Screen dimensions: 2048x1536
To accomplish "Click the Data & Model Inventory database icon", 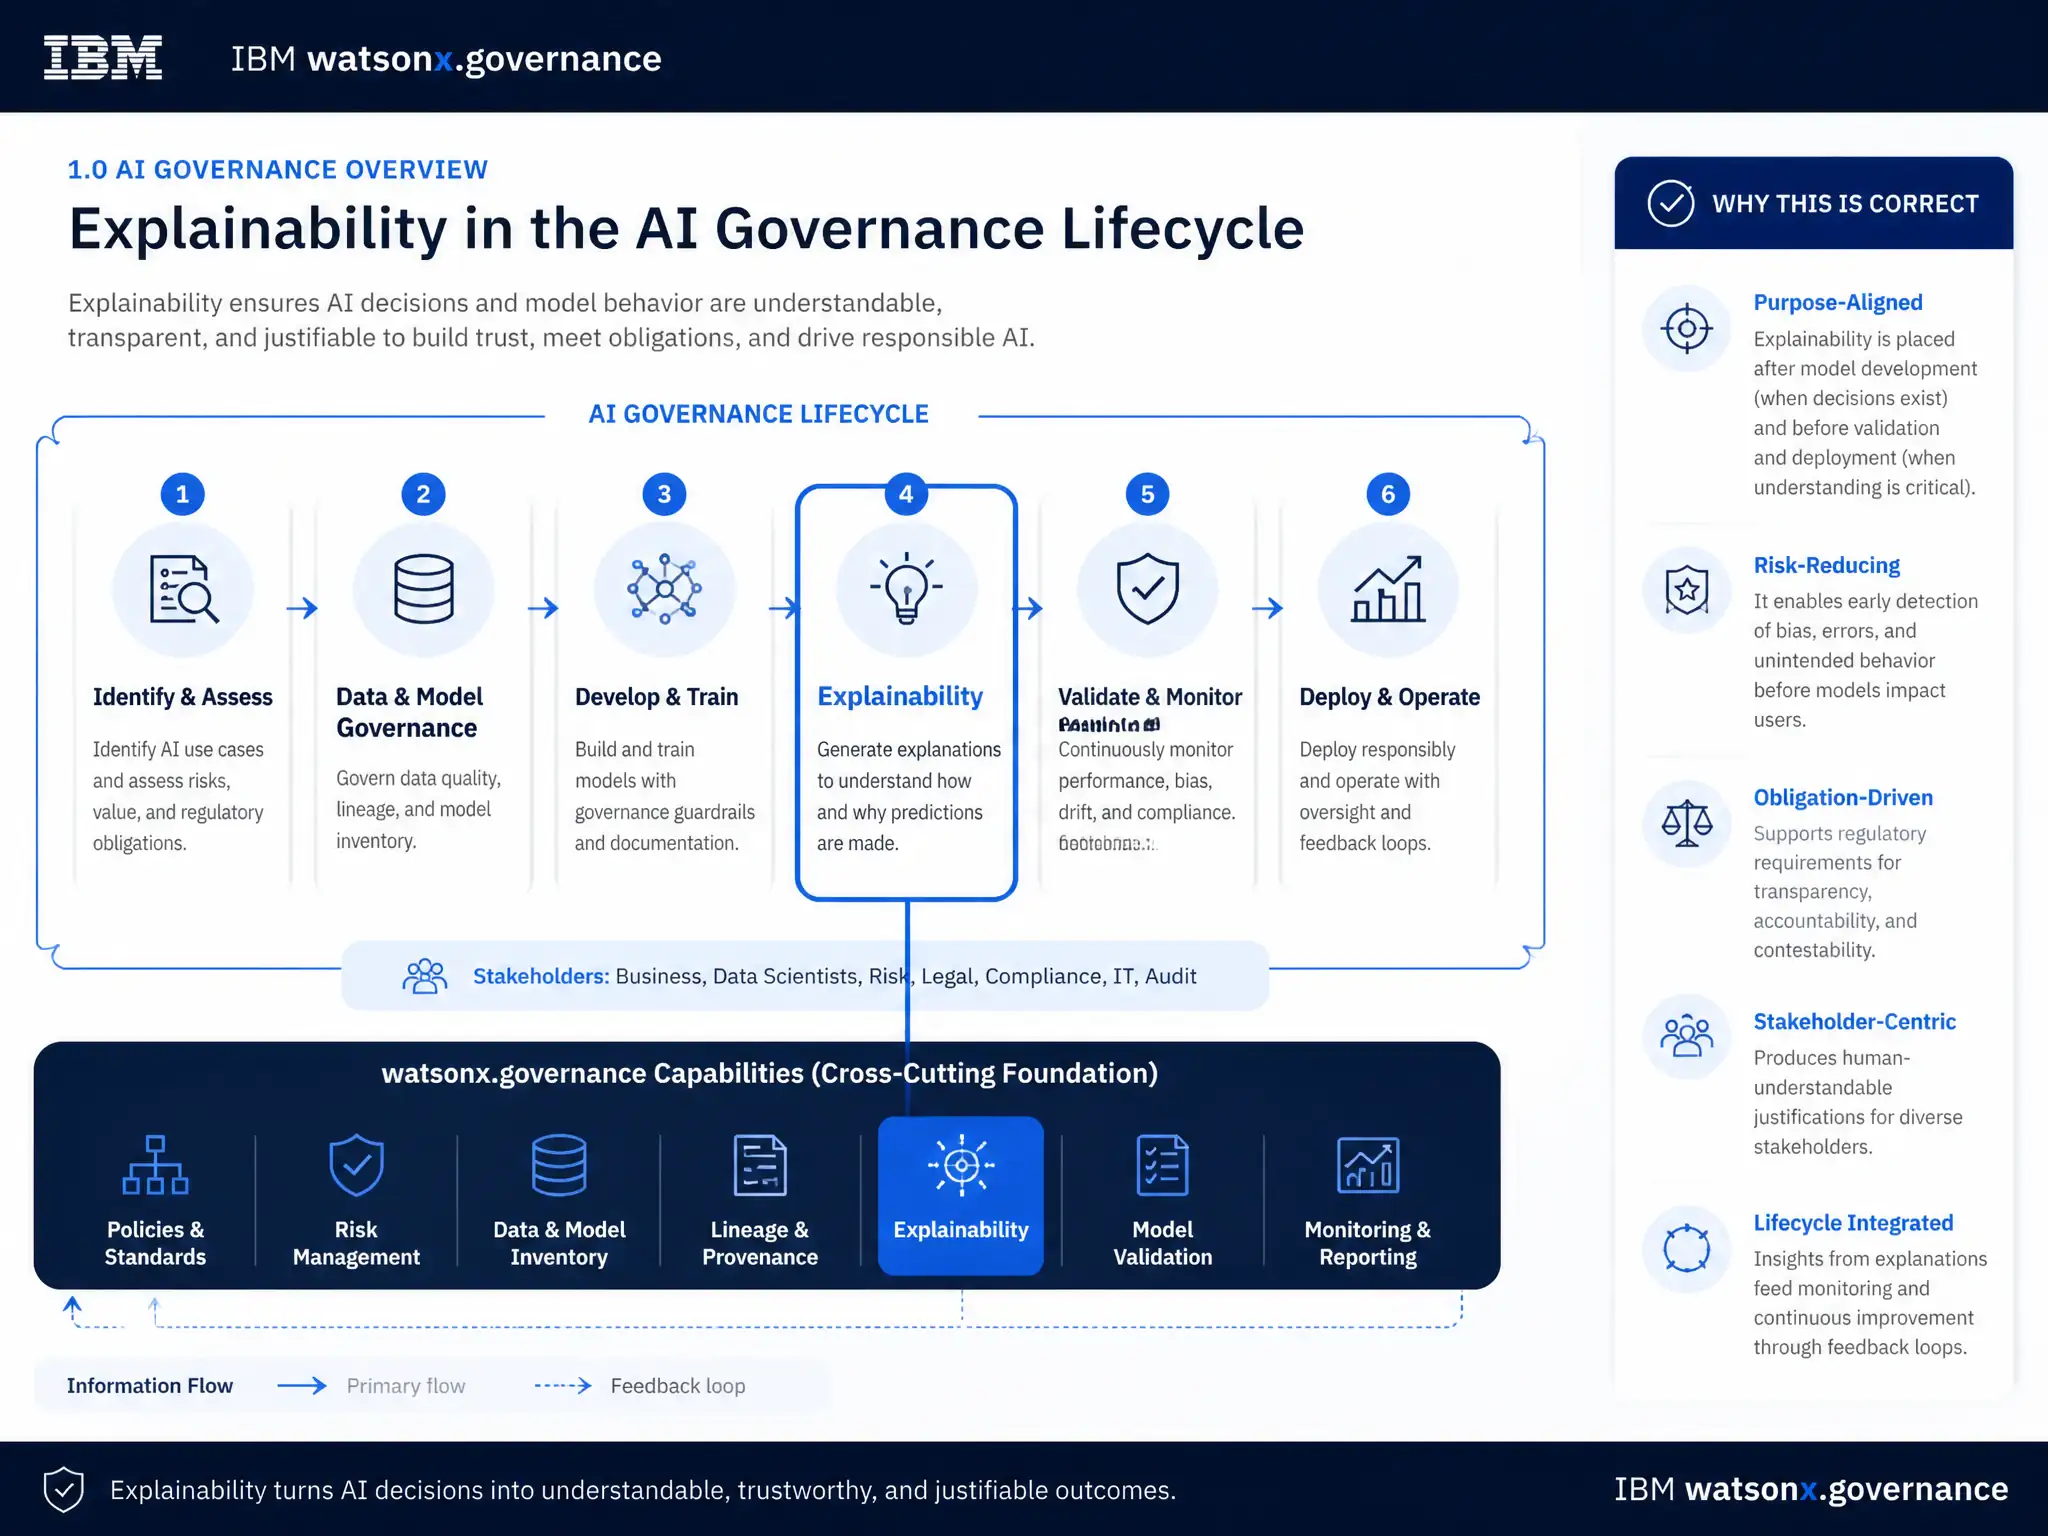I will click(559, 1165).
